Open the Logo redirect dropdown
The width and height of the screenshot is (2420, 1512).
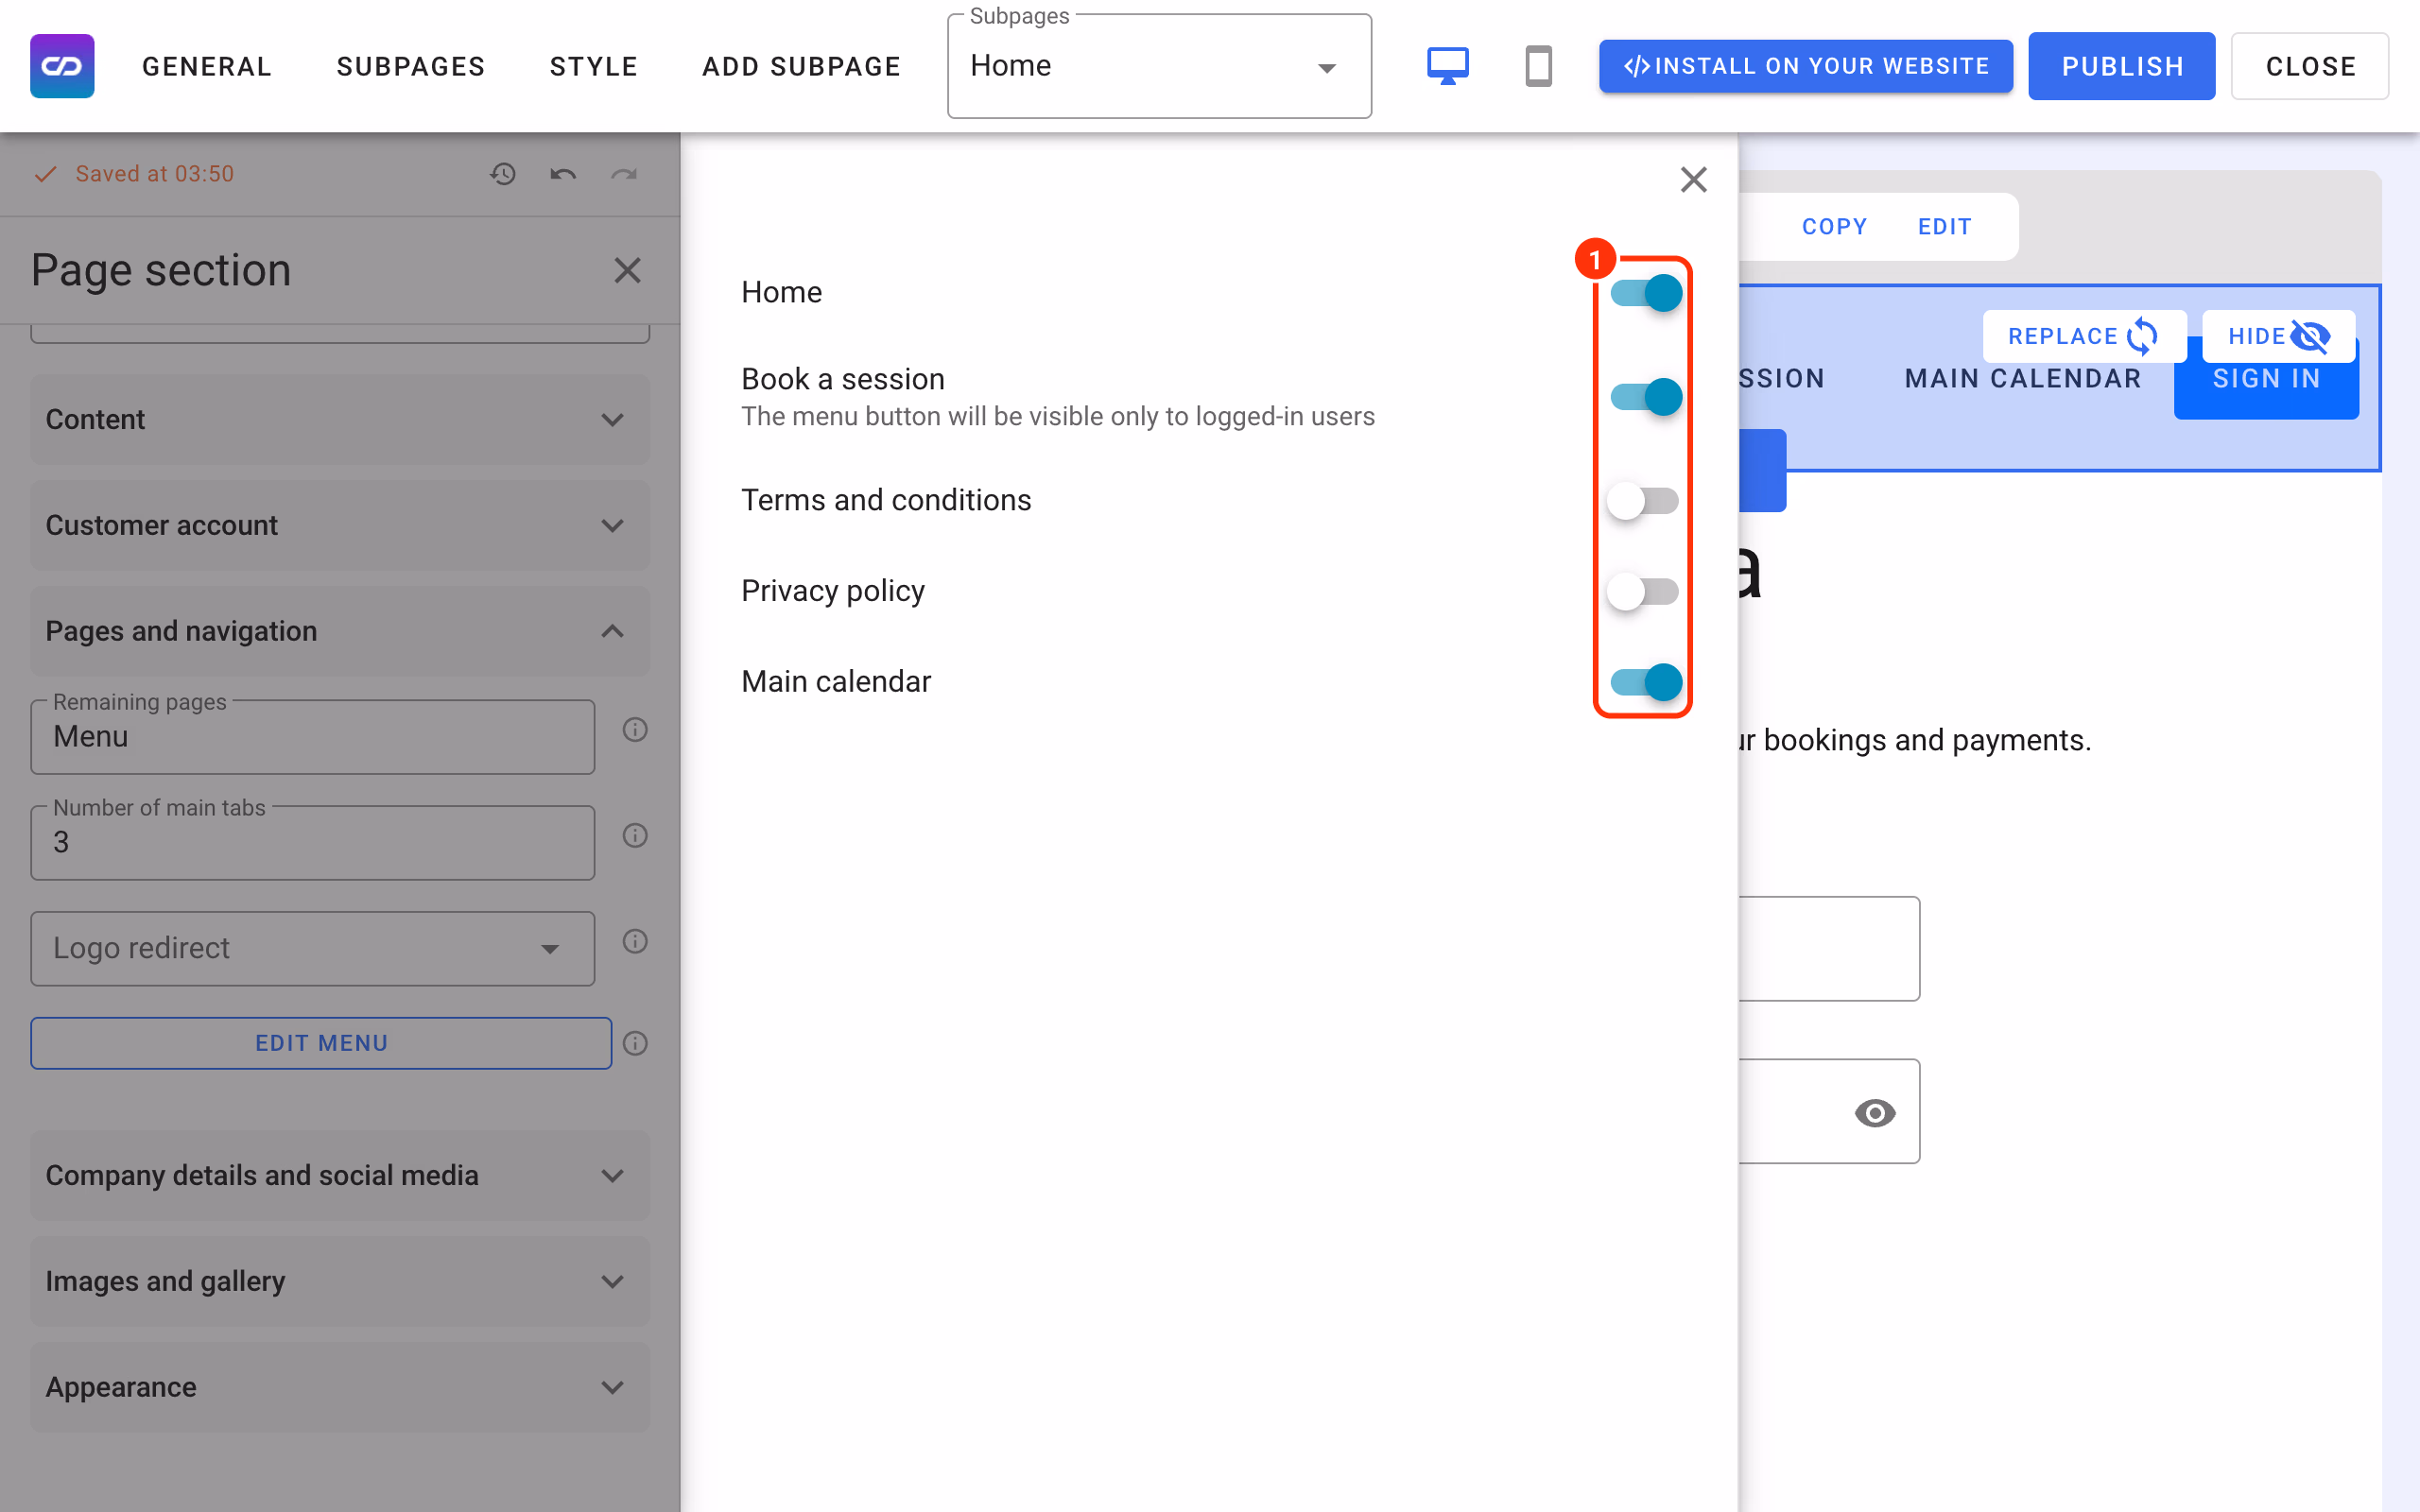312,948
